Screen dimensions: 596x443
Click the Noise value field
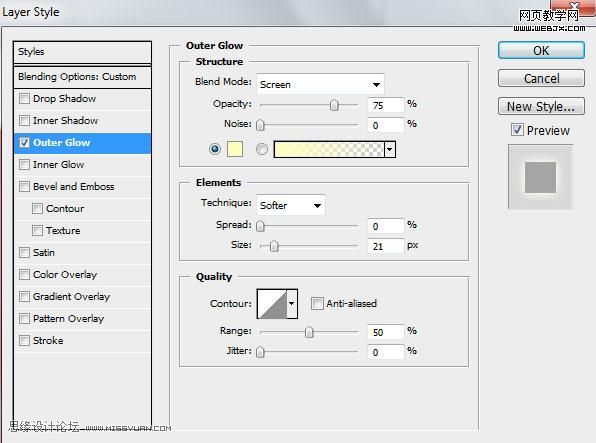point(386,125)
